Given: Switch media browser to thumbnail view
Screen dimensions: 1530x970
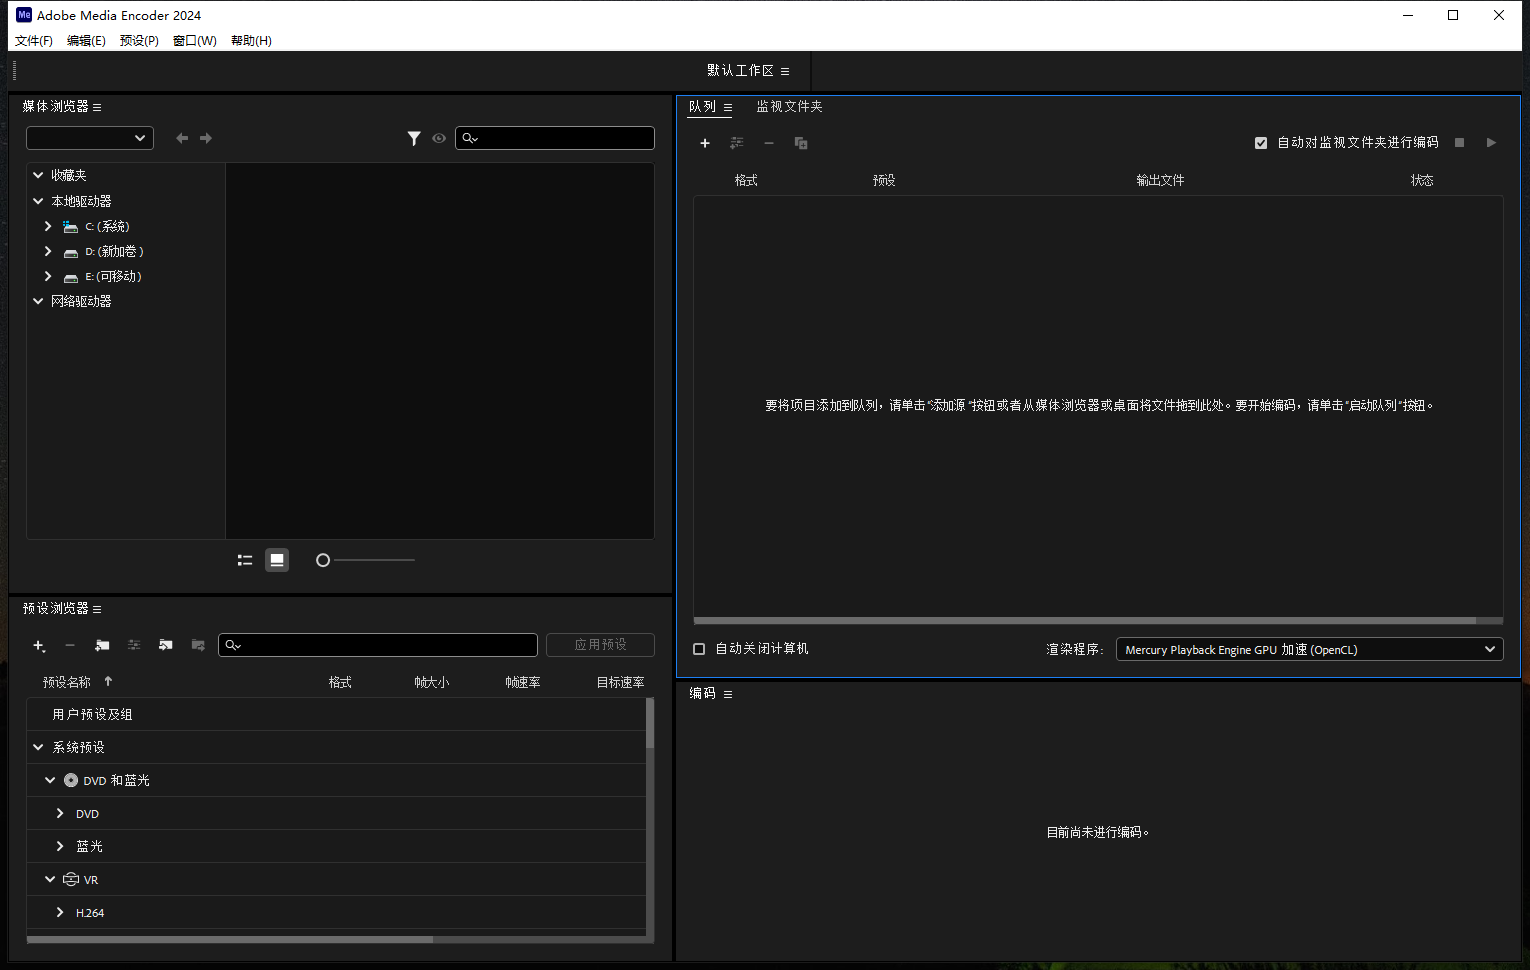Looking at the screenshot, I should pos(277,560).
